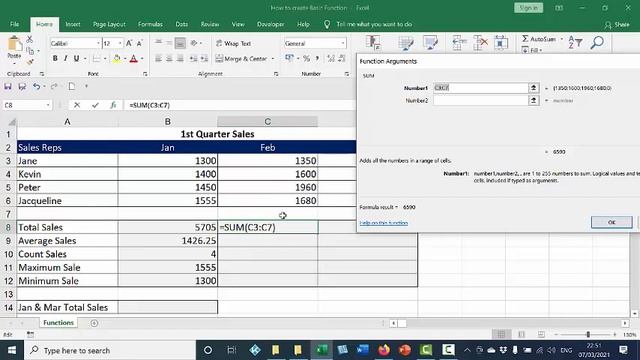Screen dimensions: 640x360
Task: Apply Percent Style format
Action: 307,59
